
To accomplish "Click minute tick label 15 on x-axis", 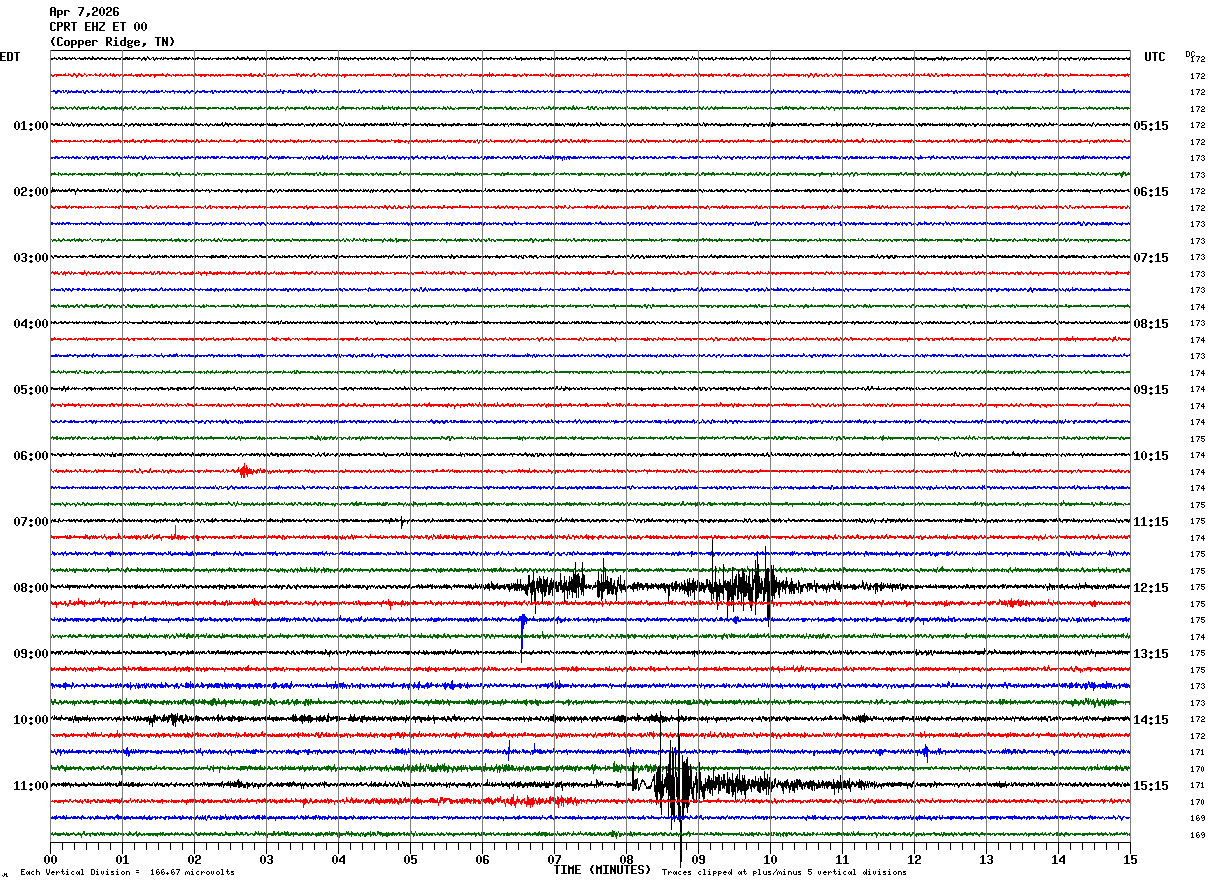I will coord(1130,859).
